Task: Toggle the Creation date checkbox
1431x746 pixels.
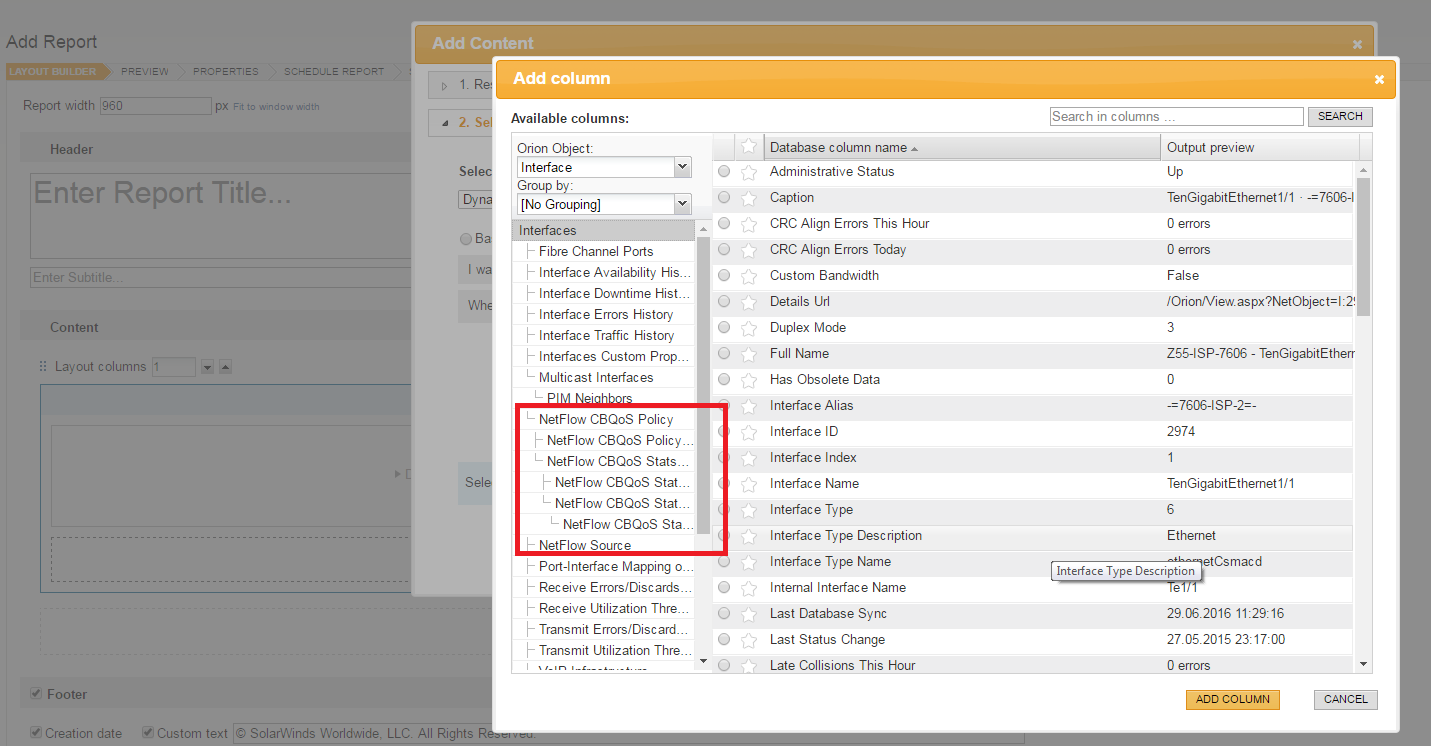Action: (36, 733)
